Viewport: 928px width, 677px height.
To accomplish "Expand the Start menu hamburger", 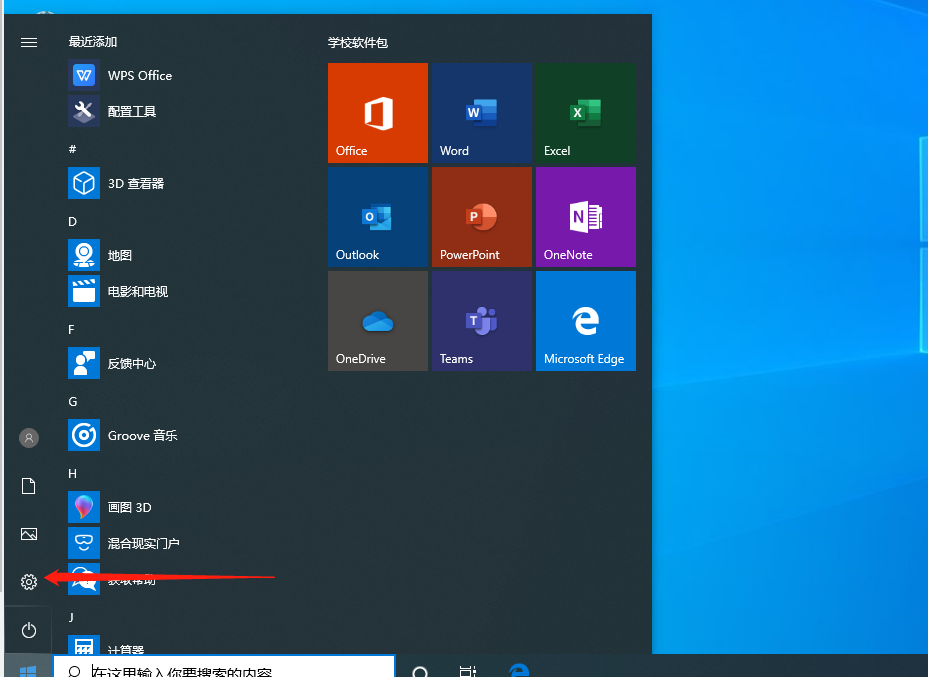I will tap(28, 42).
